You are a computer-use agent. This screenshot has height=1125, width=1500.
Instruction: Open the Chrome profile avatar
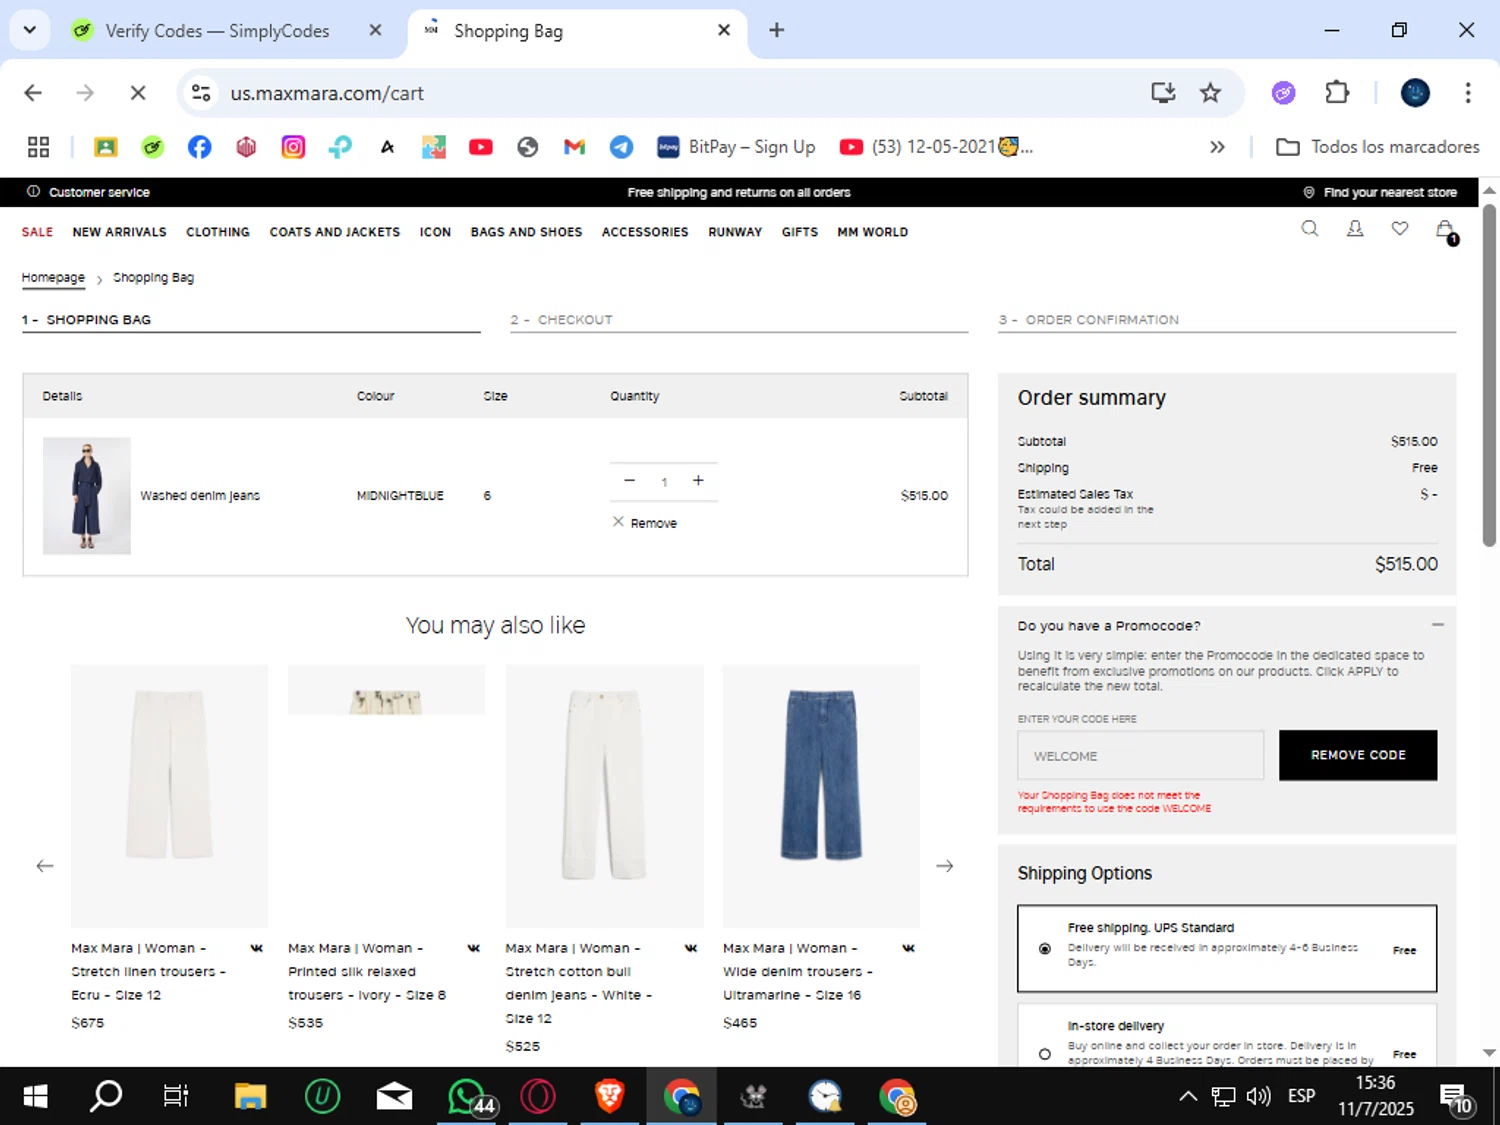coord(1415,93)
